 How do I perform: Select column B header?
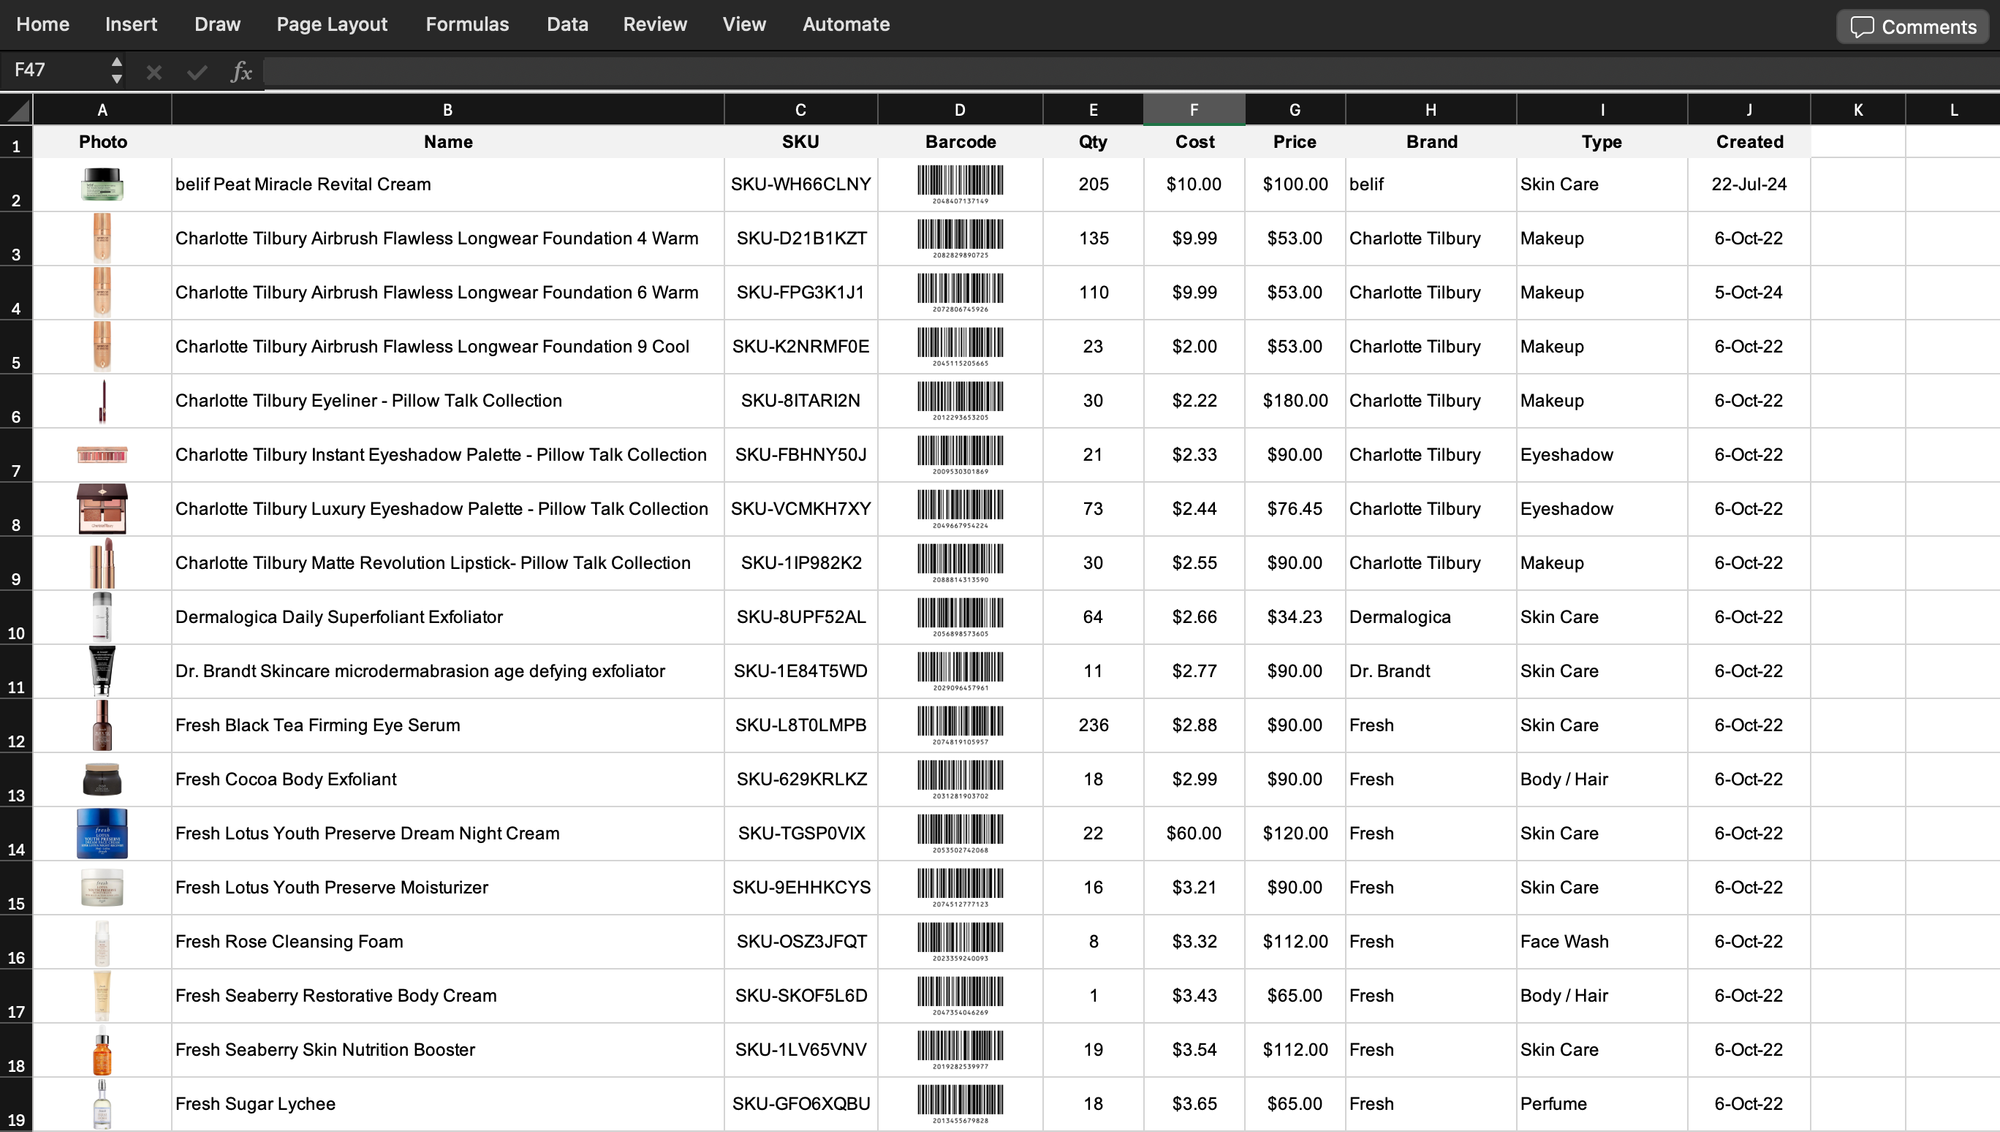coord(447,110)
